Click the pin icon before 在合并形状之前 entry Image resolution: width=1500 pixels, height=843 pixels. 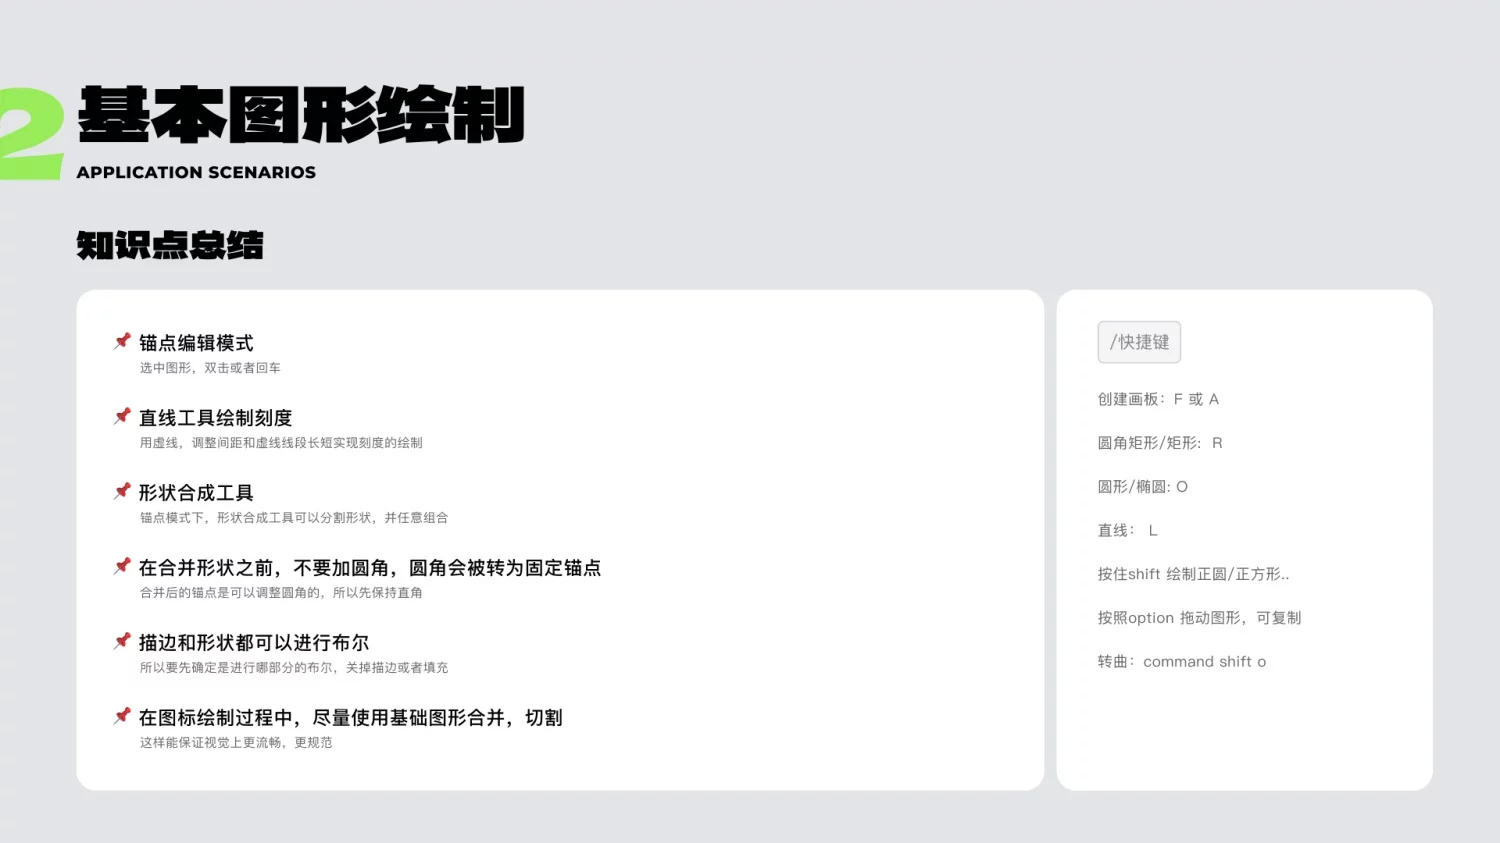pyautogui.click(x=122, y=565)
